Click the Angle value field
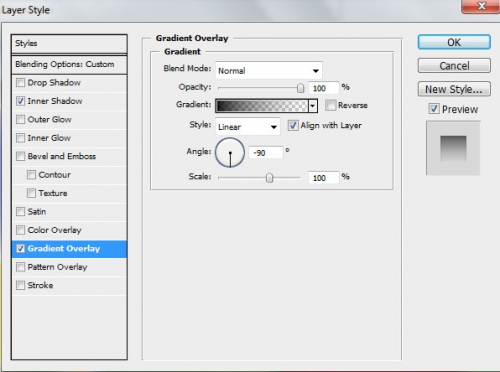Screen dimensions: 500x372 [x=266, y=153]
